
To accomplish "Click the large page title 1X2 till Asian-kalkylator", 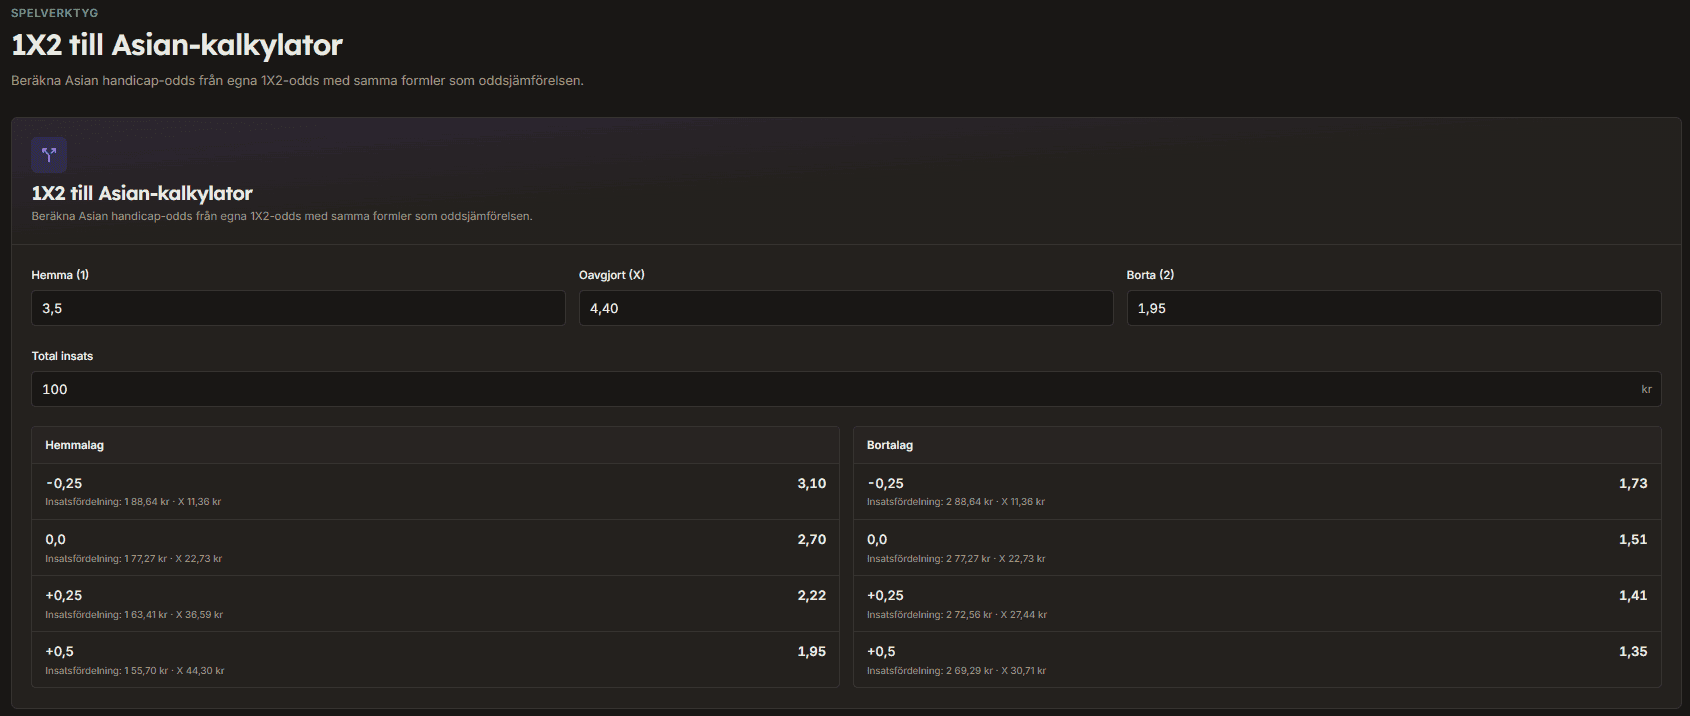I will [x=177, y=45].
